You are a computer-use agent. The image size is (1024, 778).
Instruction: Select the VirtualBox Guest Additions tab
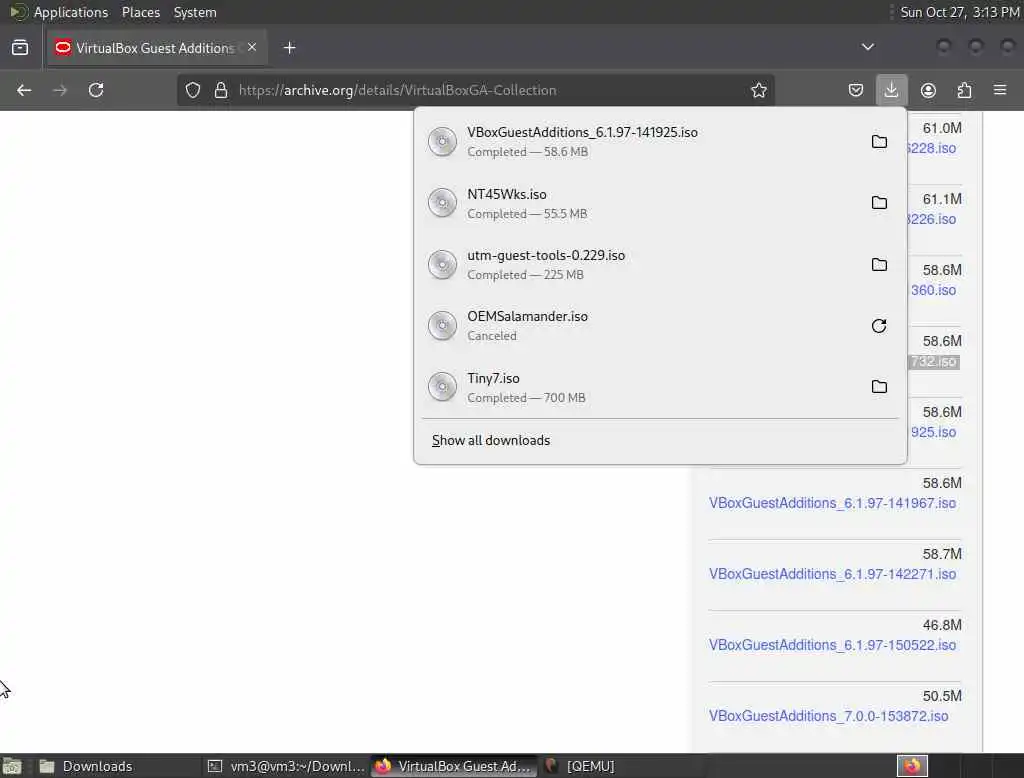(157, 48)
